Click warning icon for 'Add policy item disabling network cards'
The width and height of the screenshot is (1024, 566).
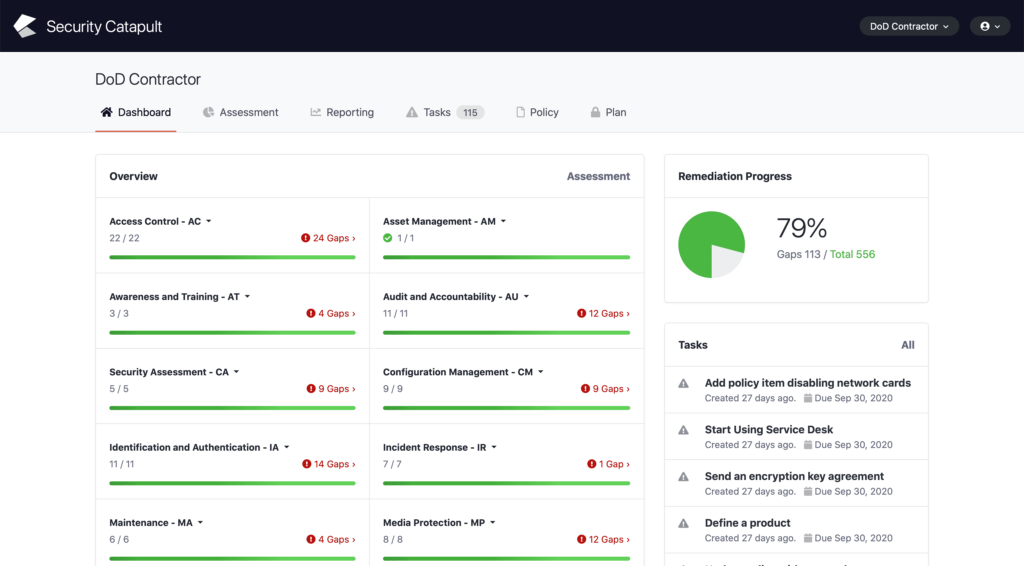pos(683,383)
